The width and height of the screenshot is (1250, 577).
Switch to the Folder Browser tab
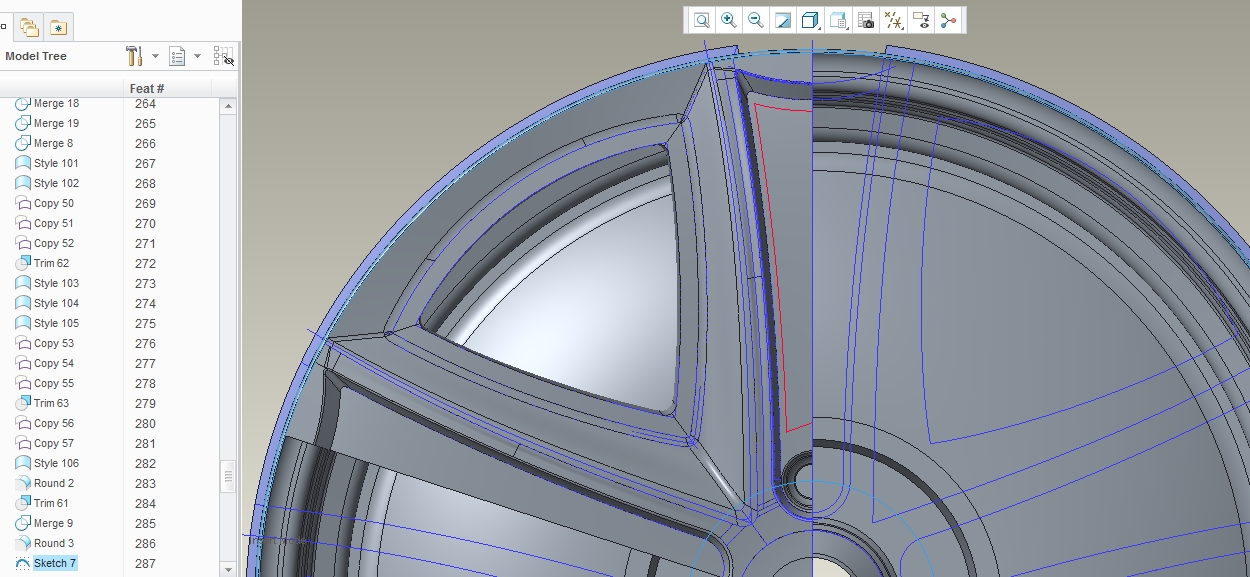pos(29,27)
